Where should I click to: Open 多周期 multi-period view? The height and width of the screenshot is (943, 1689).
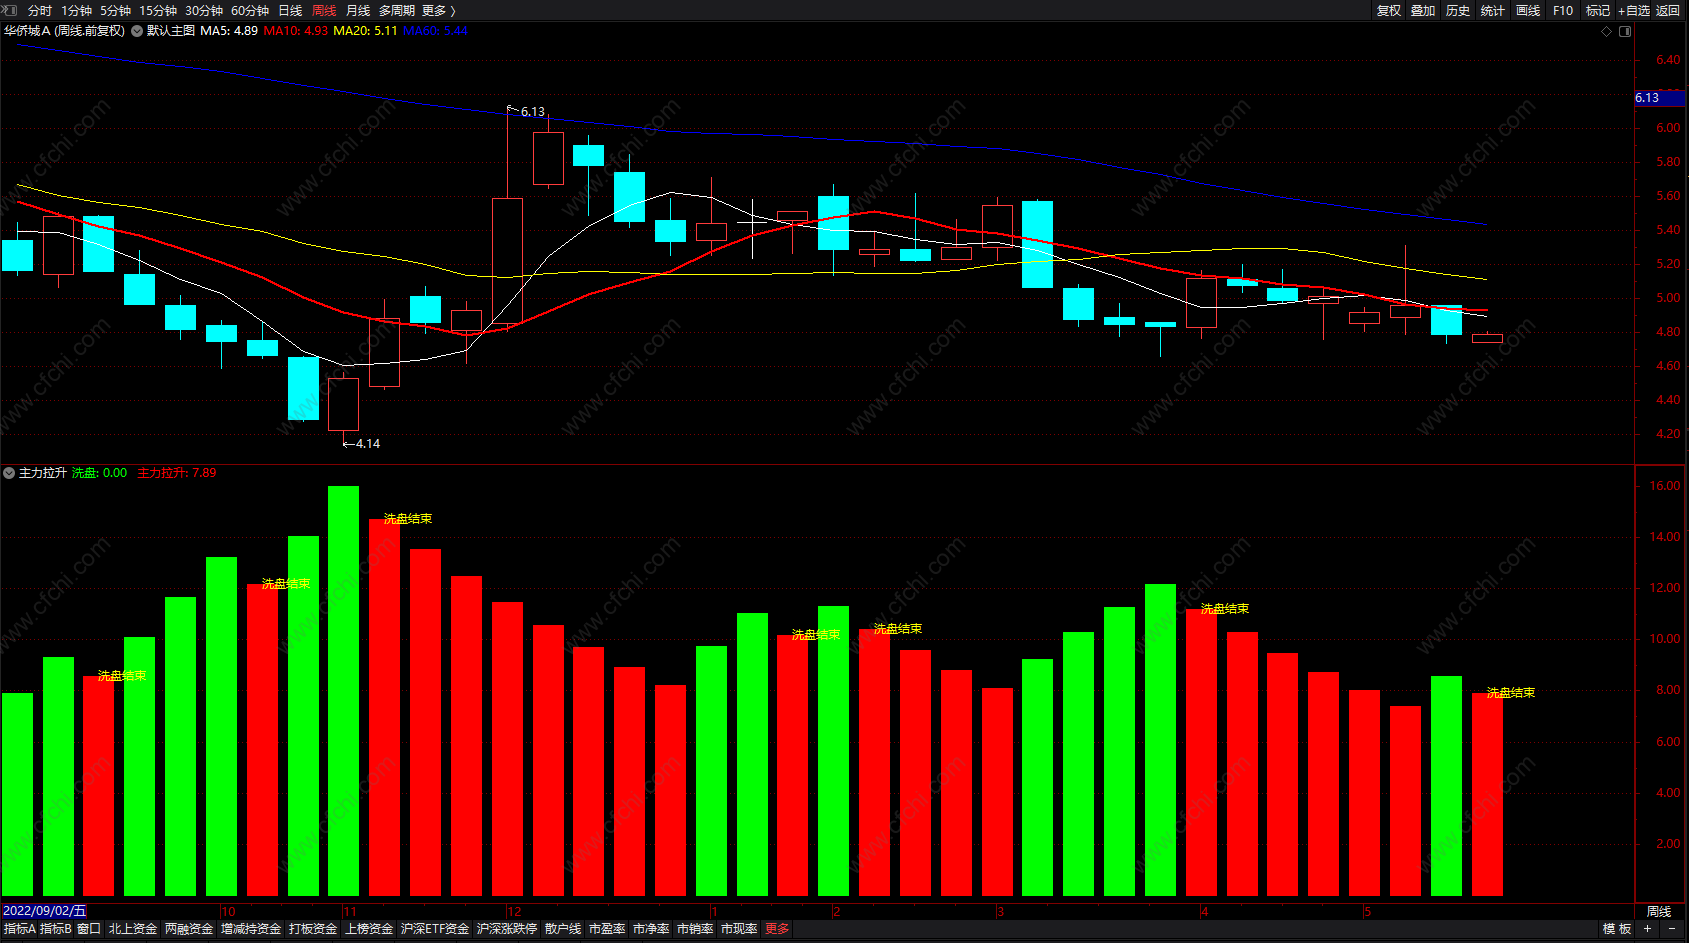(397, 10)
